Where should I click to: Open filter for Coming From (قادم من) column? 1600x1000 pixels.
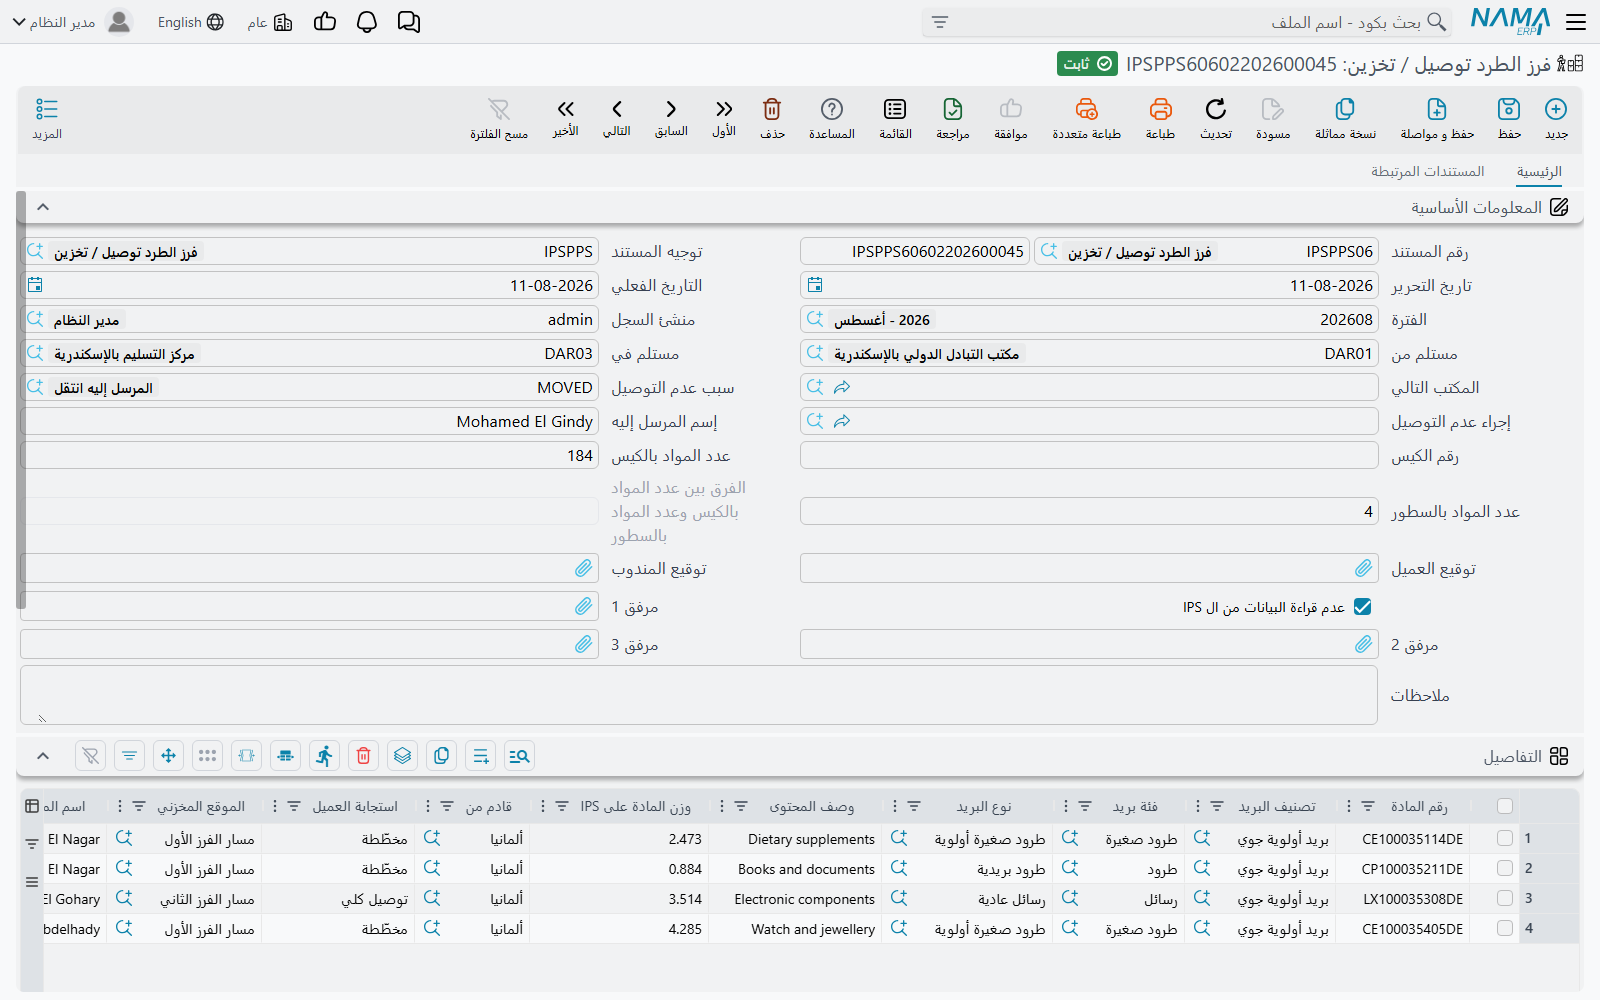point(447,806)
